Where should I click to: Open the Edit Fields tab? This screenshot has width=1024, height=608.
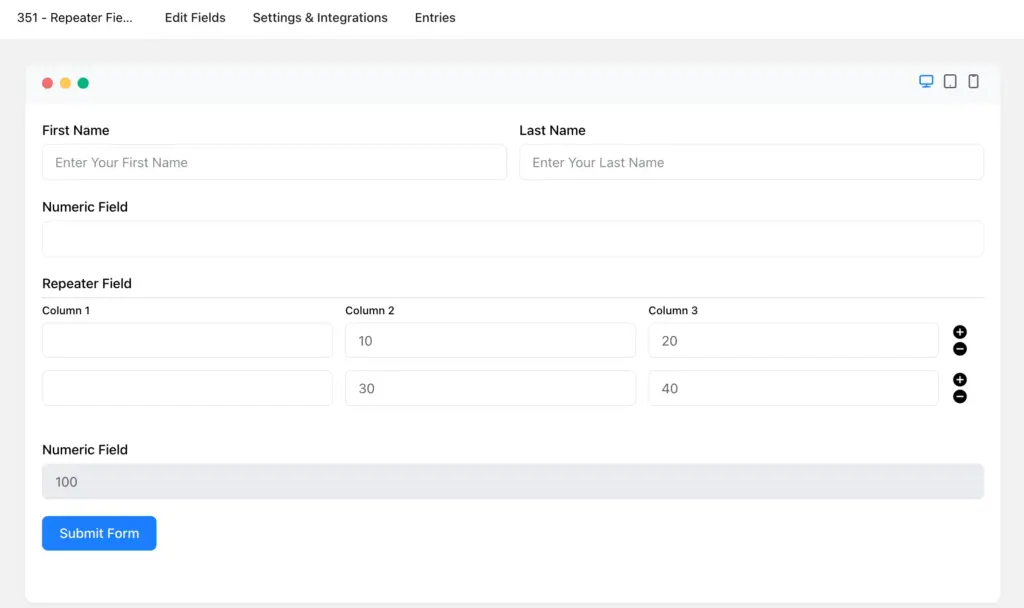[195, 18]
